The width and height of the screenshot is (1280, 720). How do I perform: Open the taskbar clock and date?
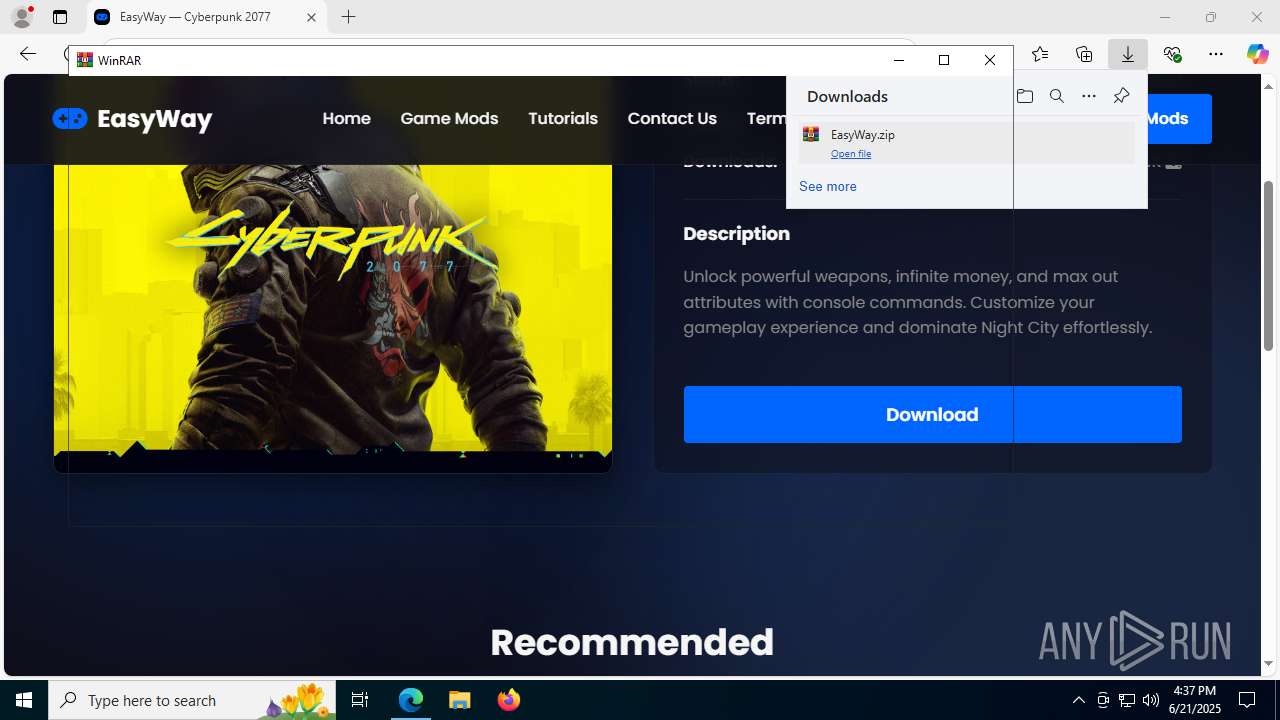(1196, 700)
